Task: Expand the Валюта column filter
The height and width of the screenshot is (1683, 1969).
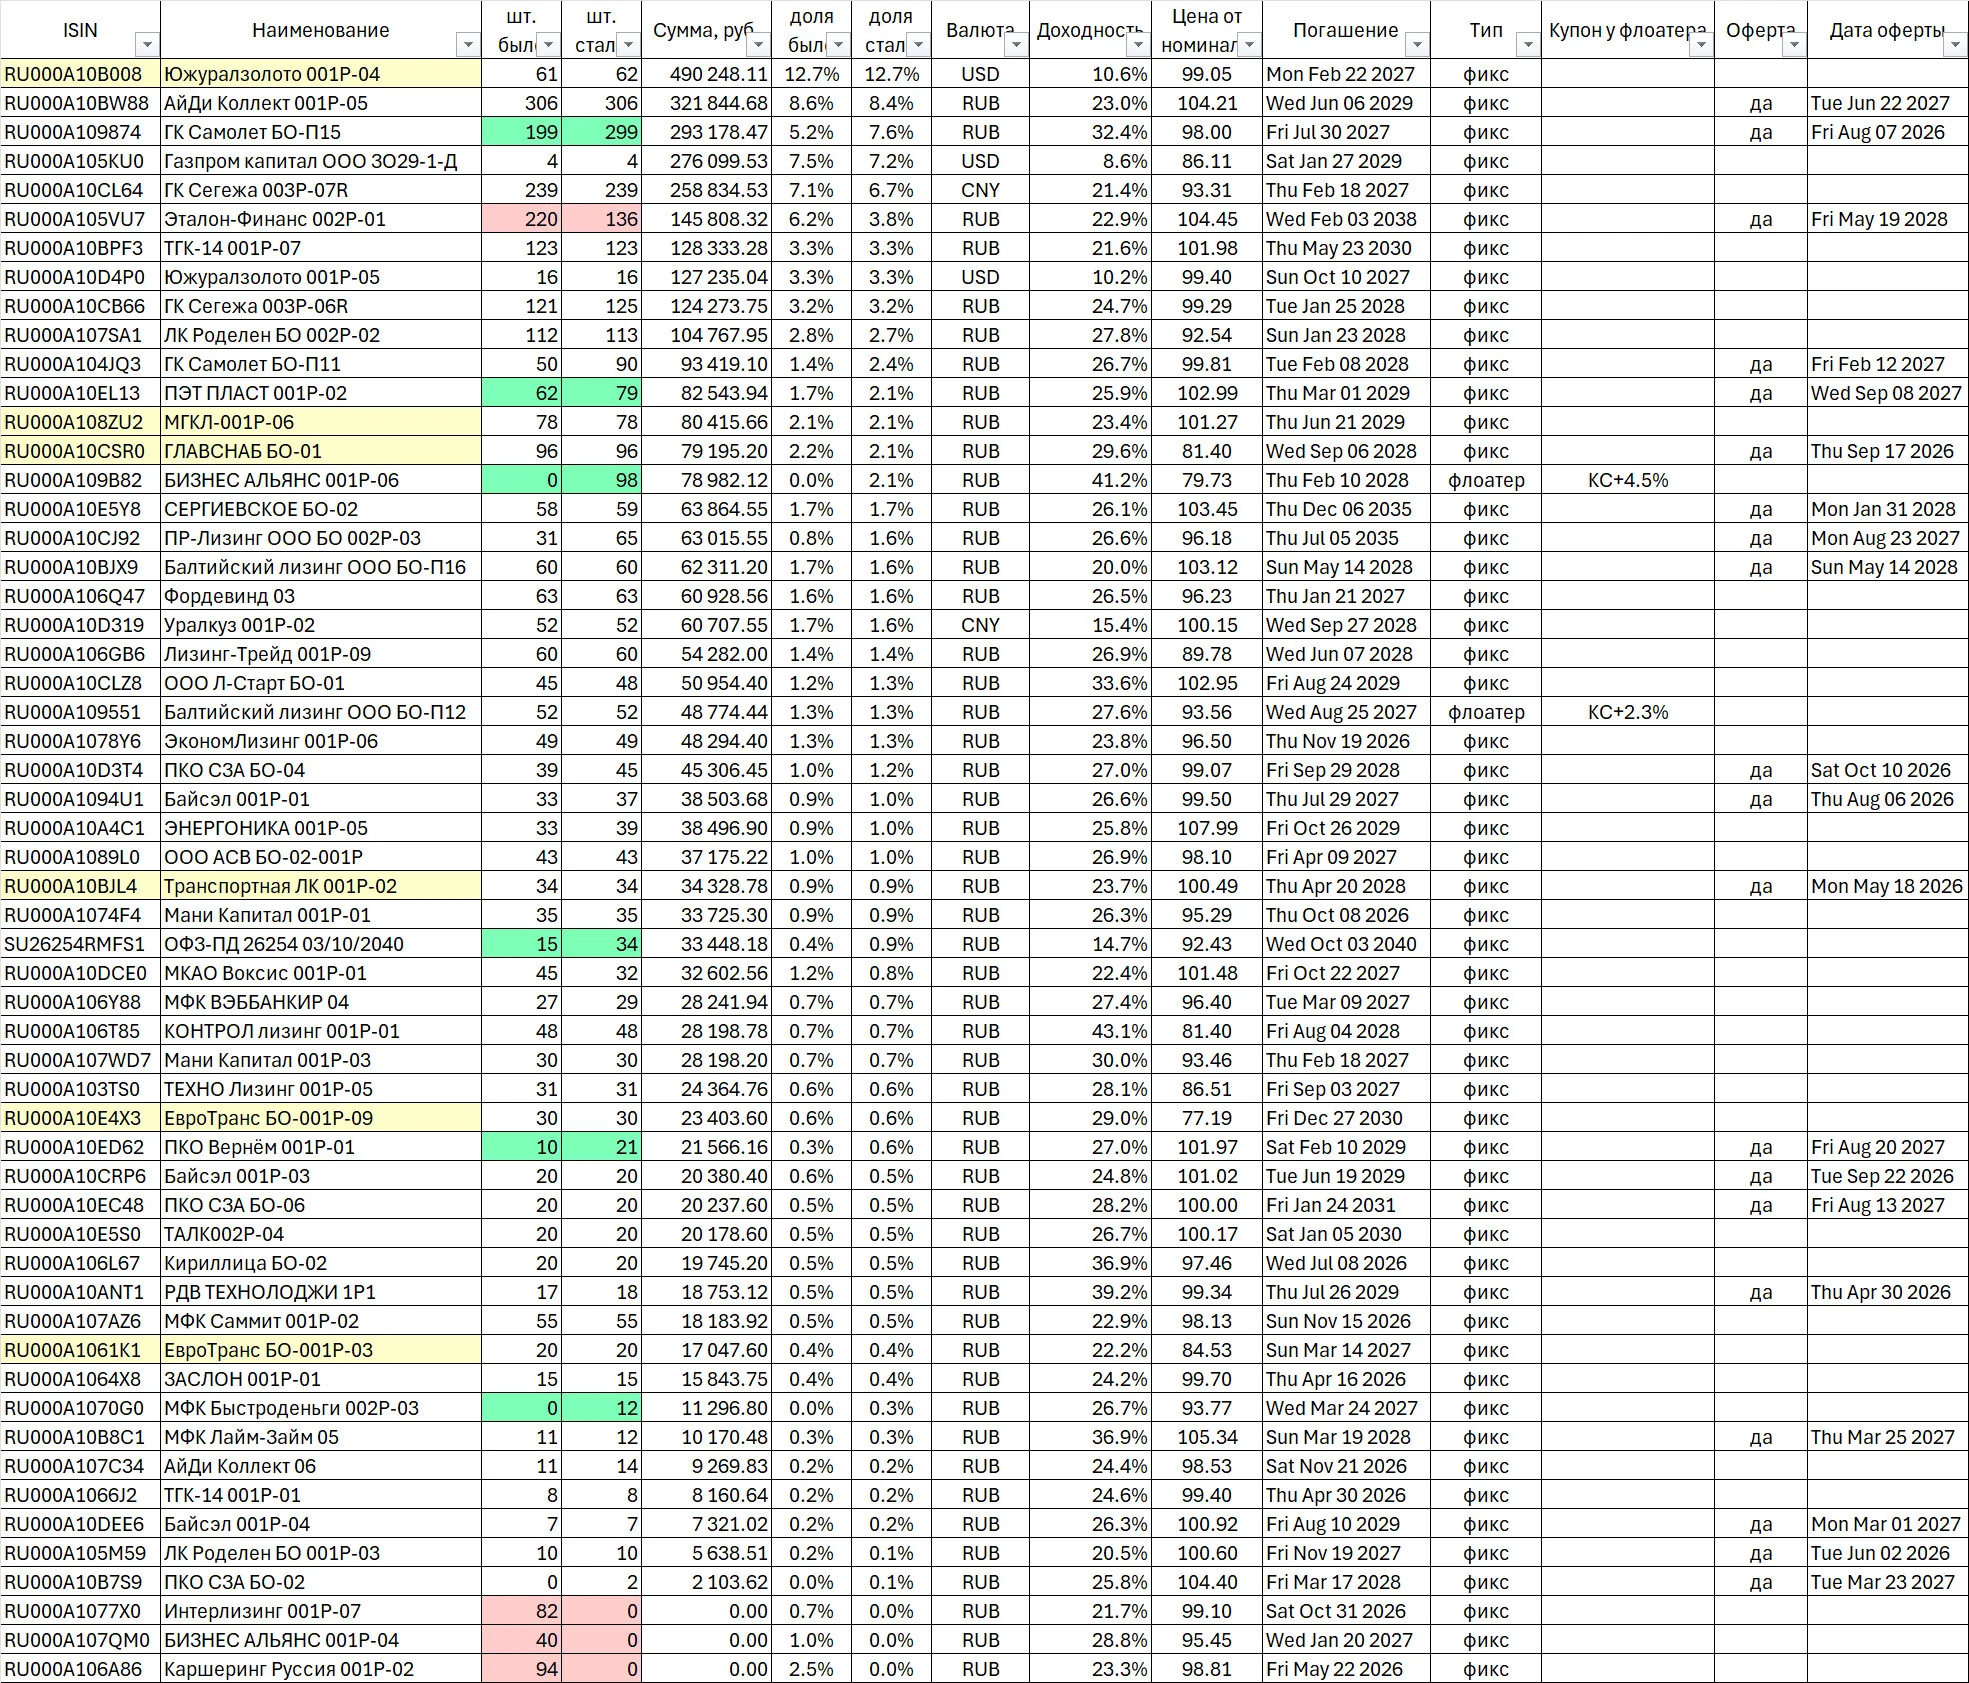Action: coord(1016,45)
